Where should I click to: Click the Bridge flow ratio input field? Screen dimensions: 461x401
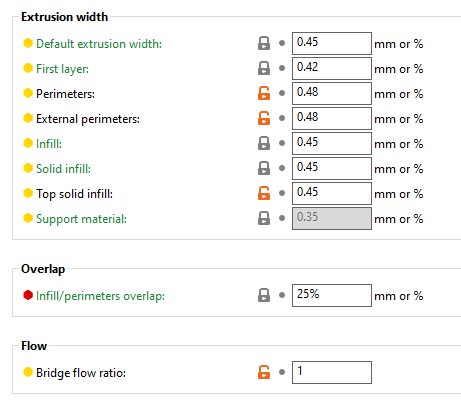332,372
